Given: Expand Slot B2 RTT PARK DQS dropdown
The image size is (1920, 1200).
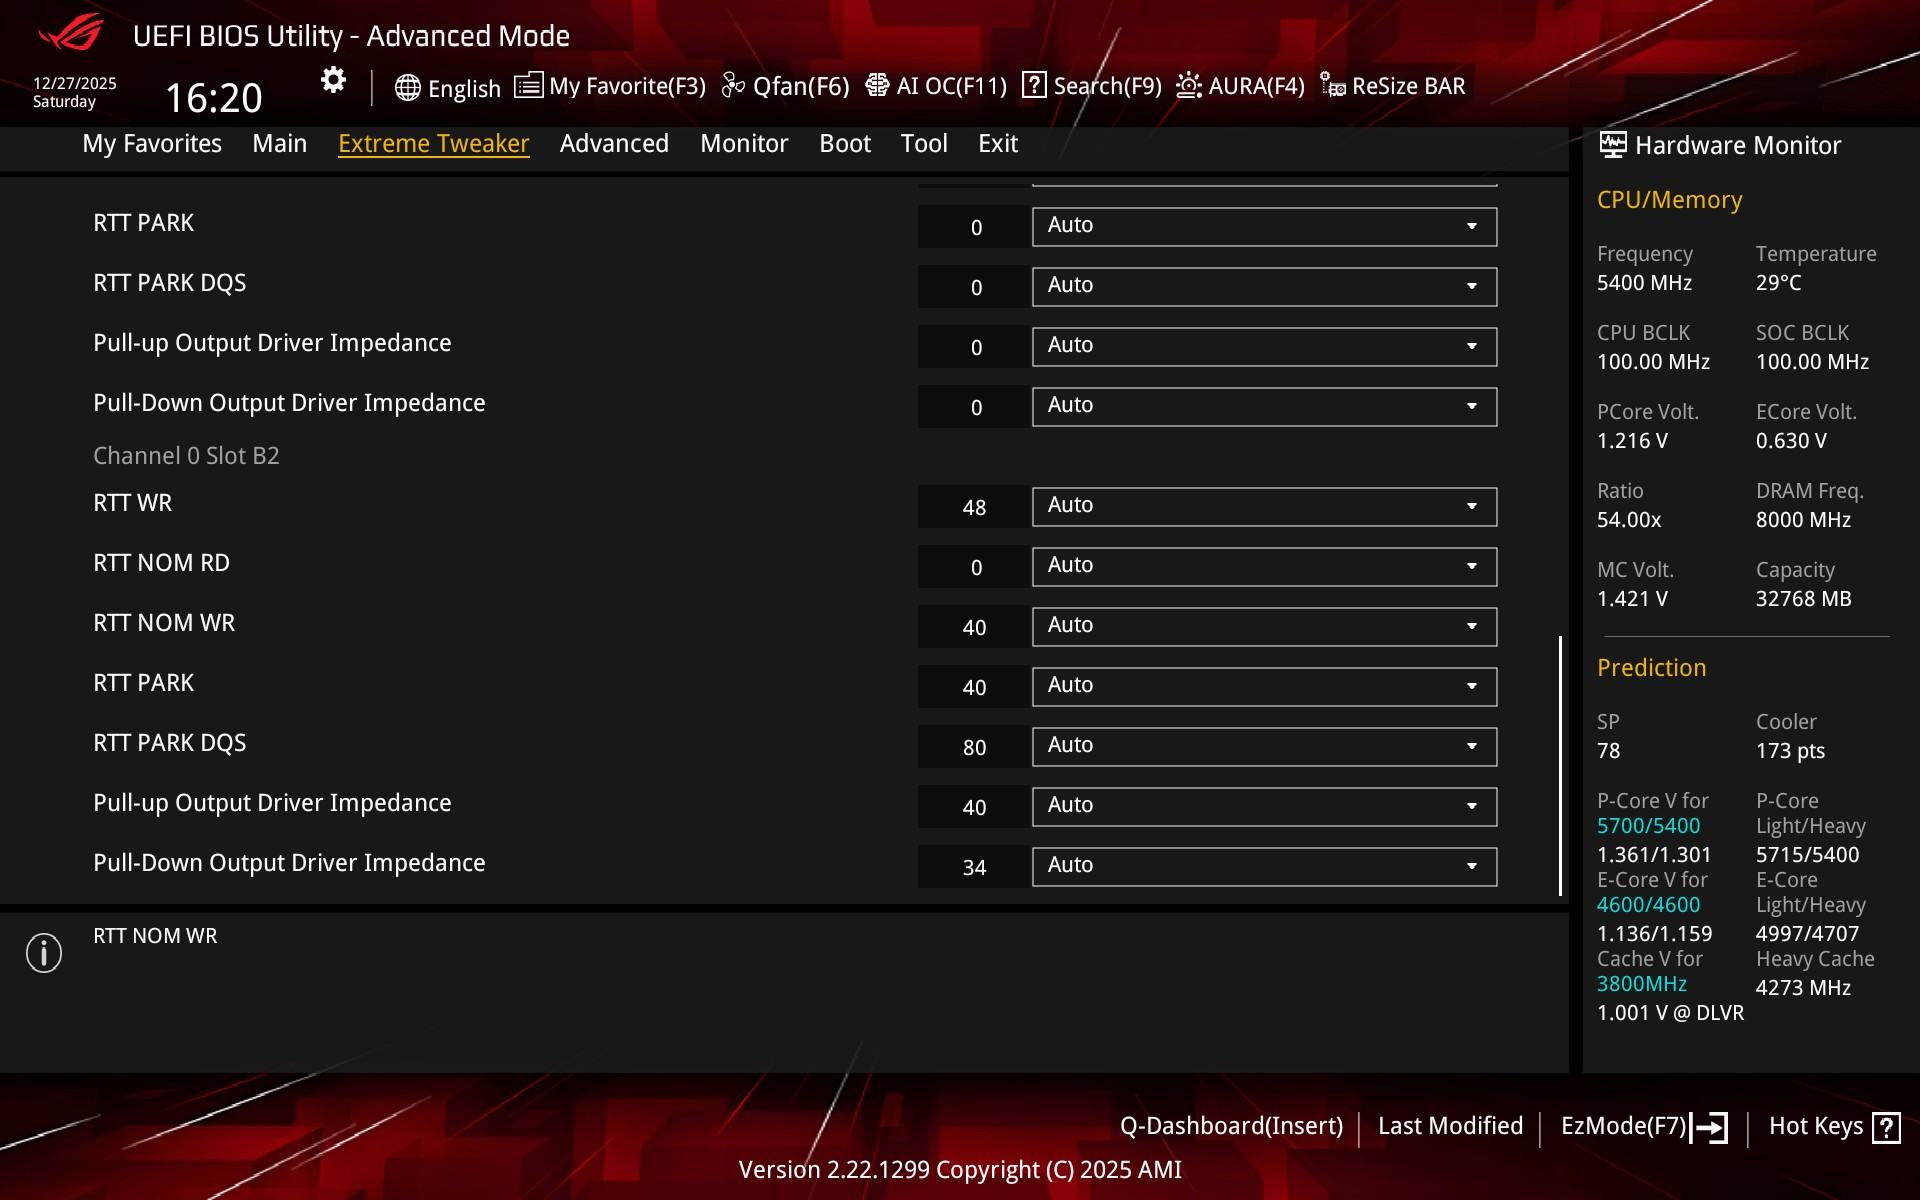Looking at the screenshot, I should [1264, 746].
